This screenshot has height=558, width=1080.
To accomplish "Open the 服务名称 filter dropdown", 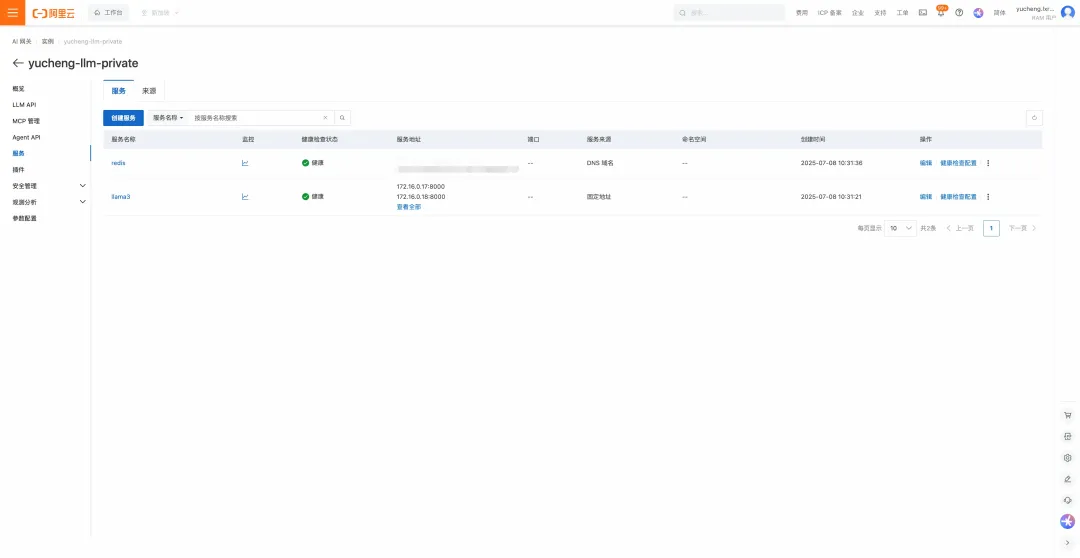I will 168,118.
